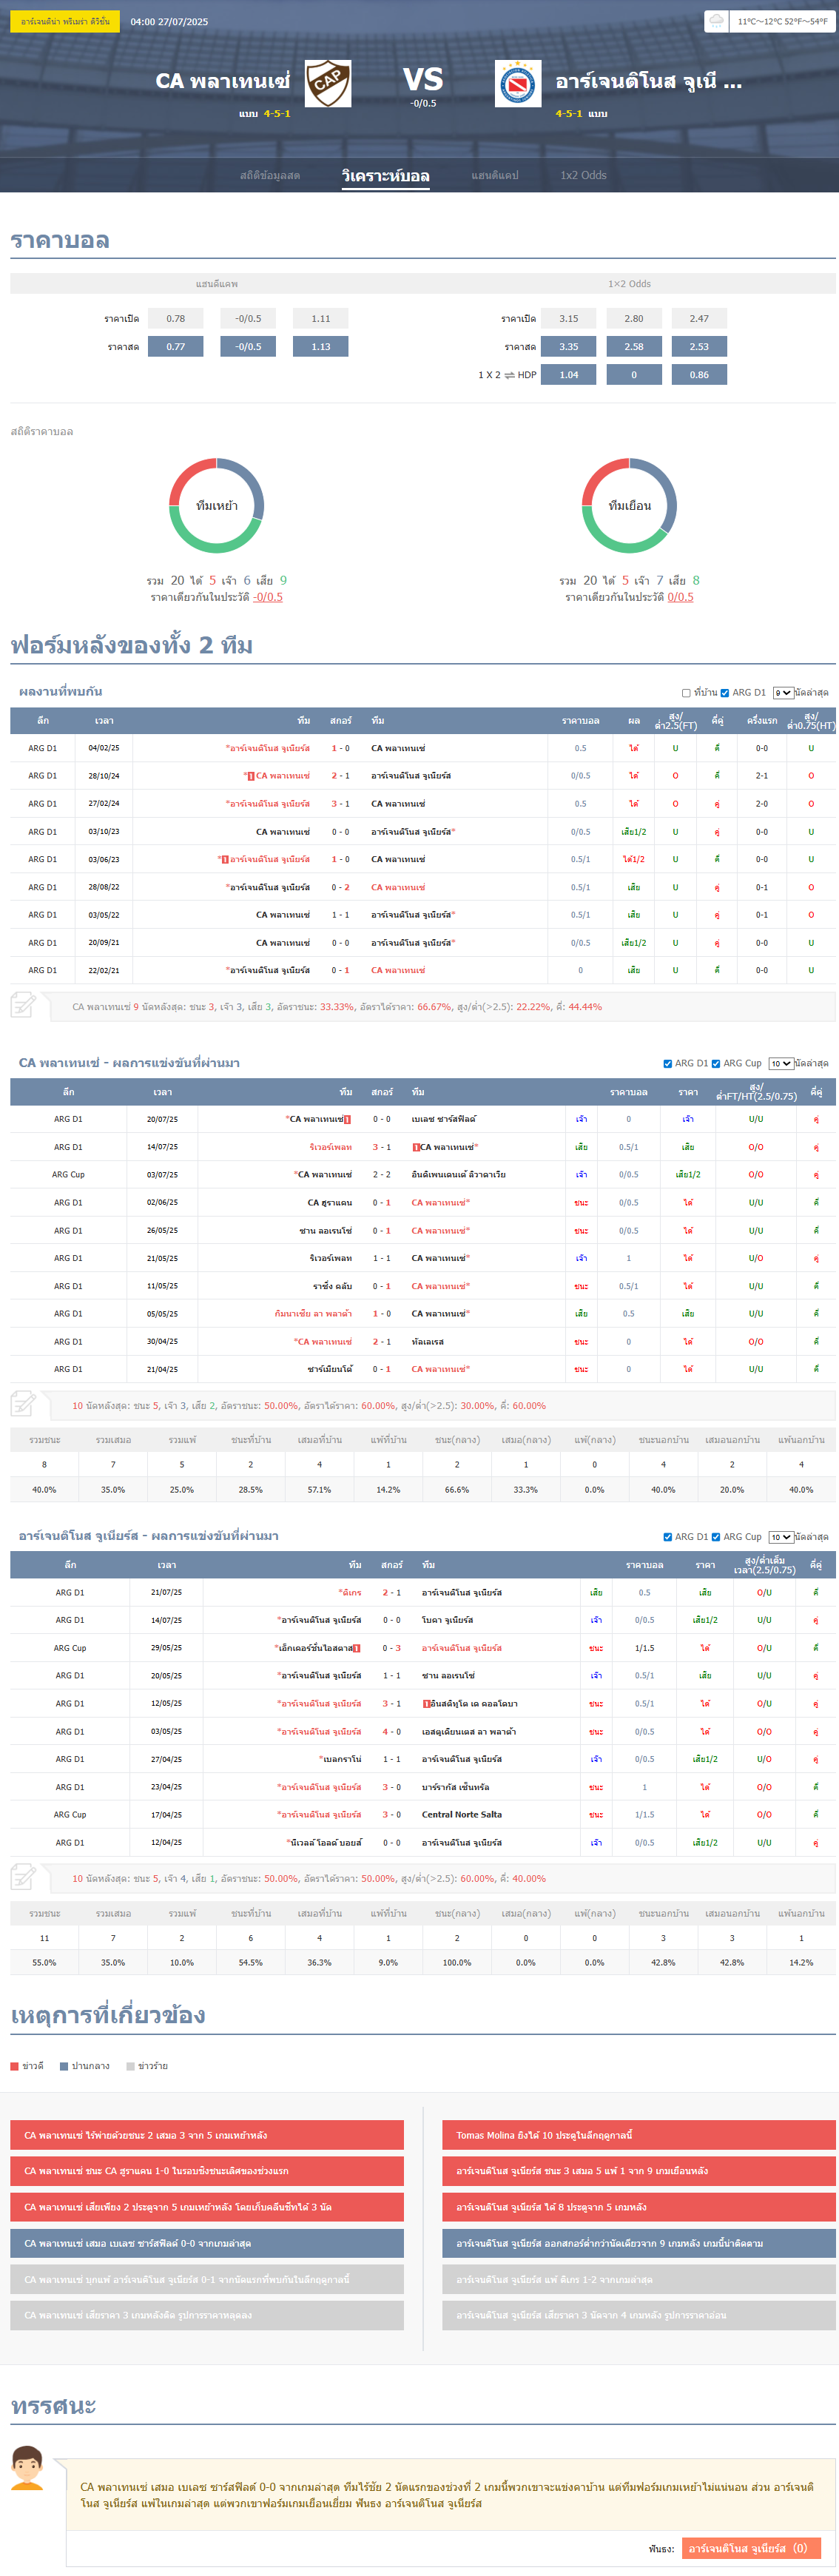Click the opening handicap odds 1.11
839x2576 pixels.
(x=321, y=318)
